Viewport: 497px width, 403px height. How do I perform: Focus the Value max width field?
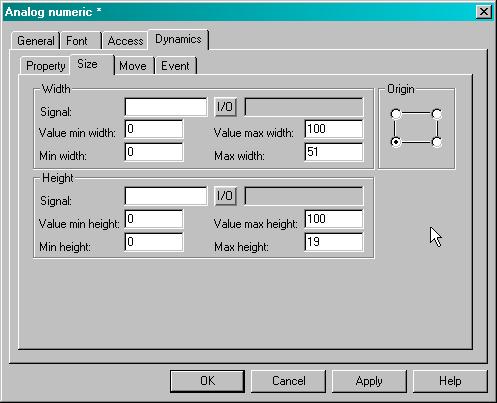tap(334, 129)
